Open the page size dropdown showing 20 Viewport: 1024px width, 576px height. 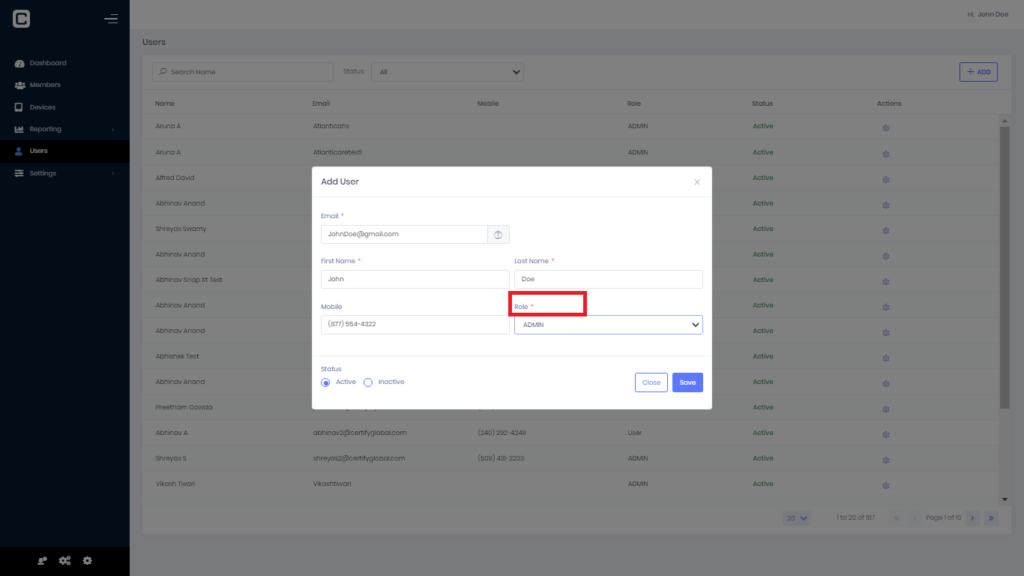coord(796,518)
